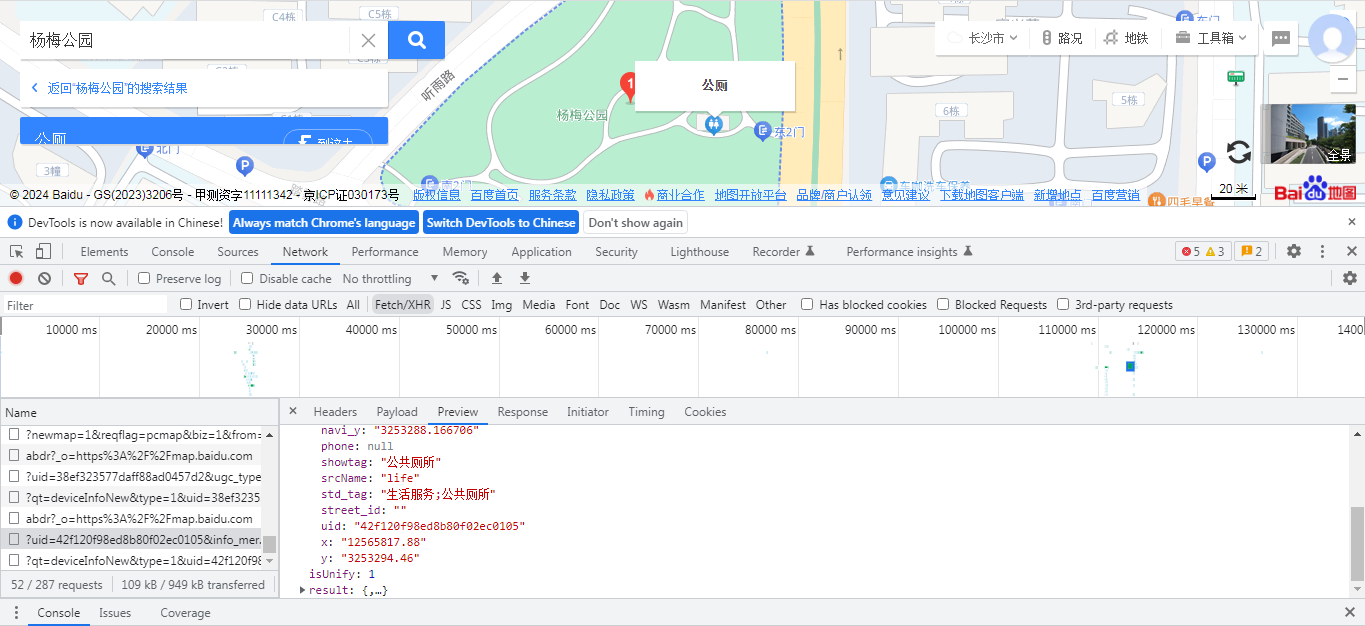Click into the network Filter input field
The width and height of the screenshot is (1365, 626).
85,305
